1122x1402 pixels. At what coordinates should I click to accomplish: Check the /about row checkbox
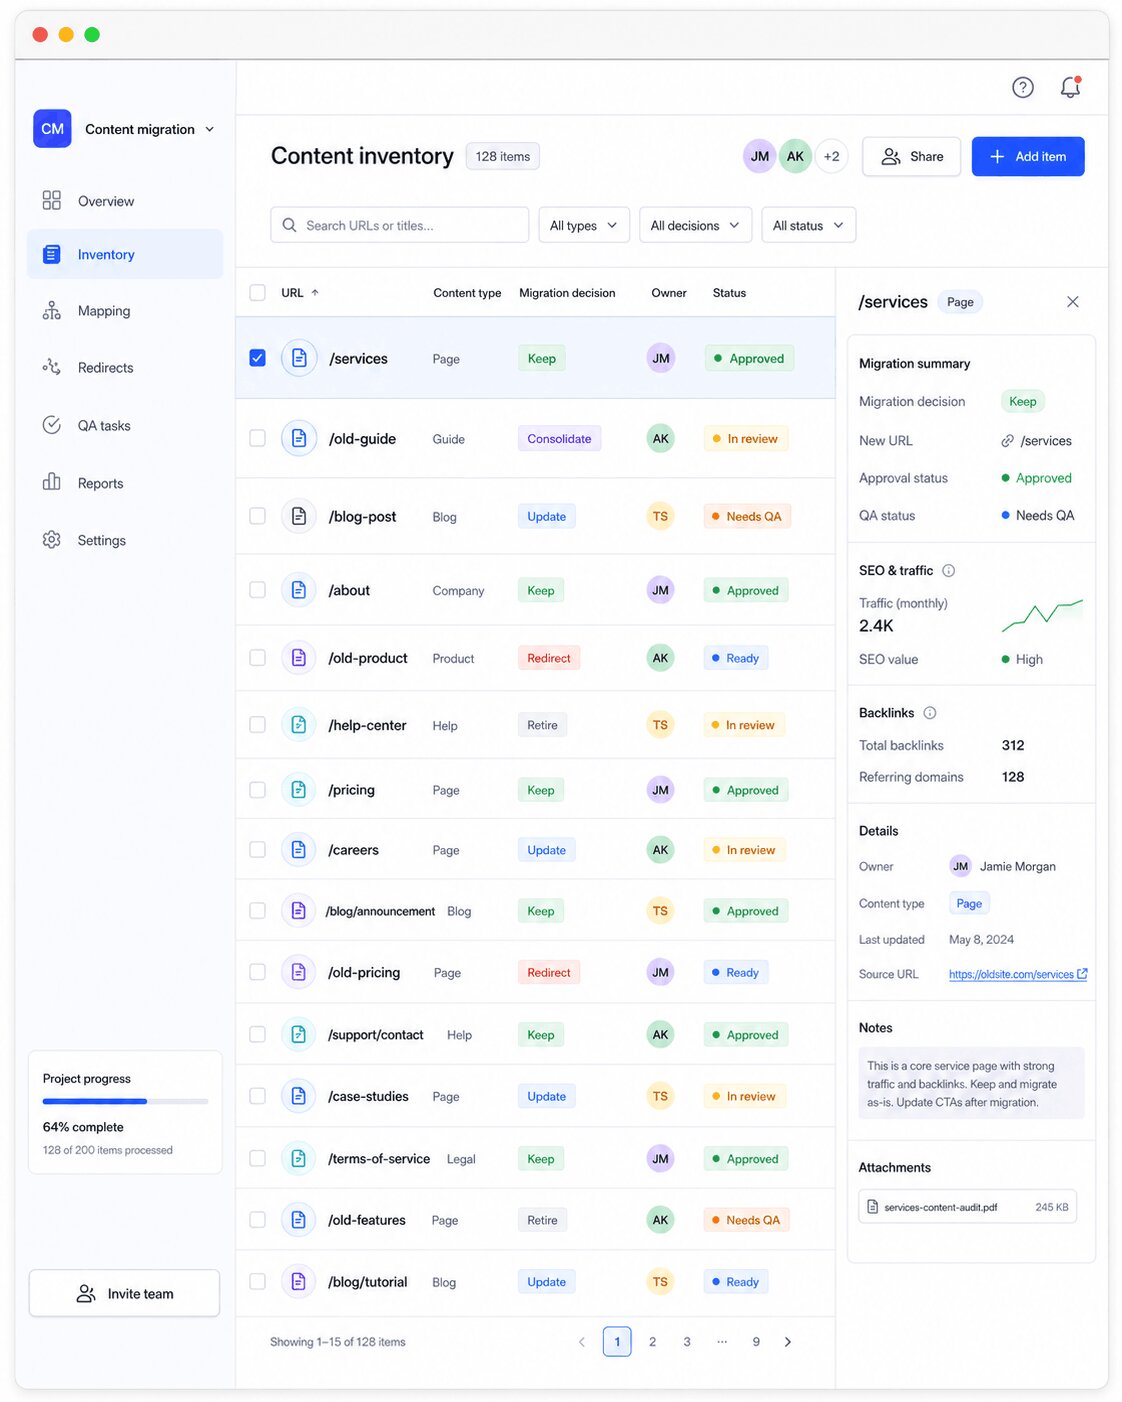pos(257,590)
